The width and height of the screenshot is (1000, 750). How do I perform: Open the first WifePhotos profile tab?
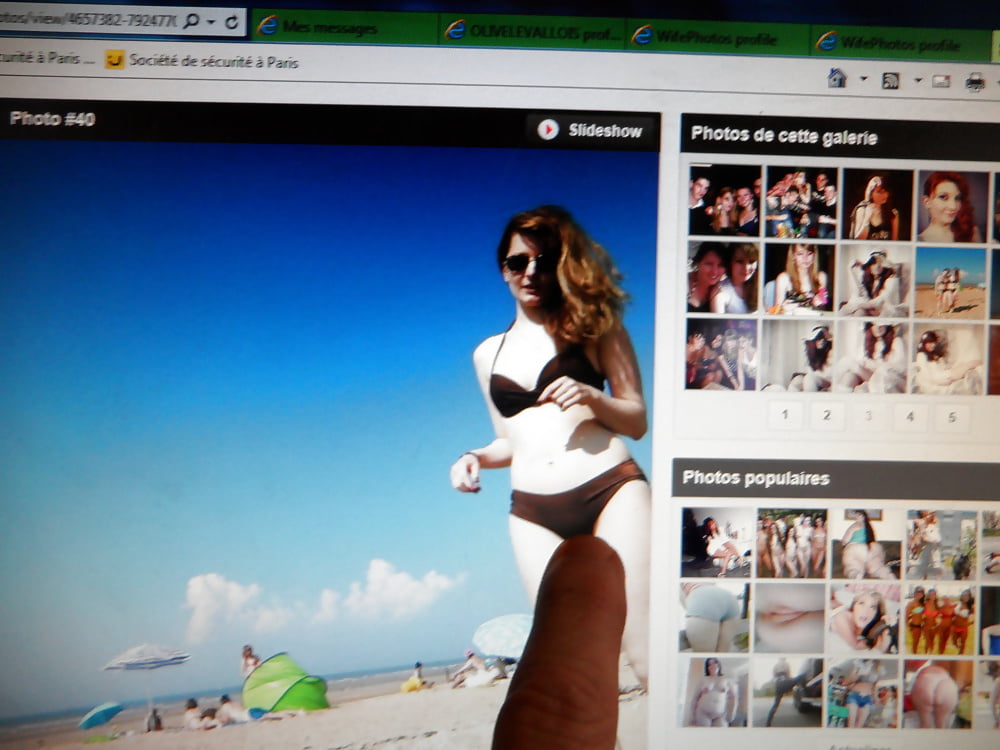click(x=716, y=37)
